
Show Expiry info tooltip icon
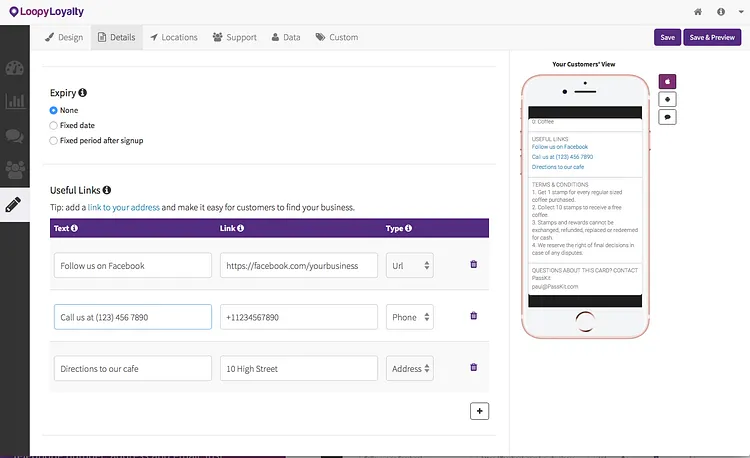[82, 92]
